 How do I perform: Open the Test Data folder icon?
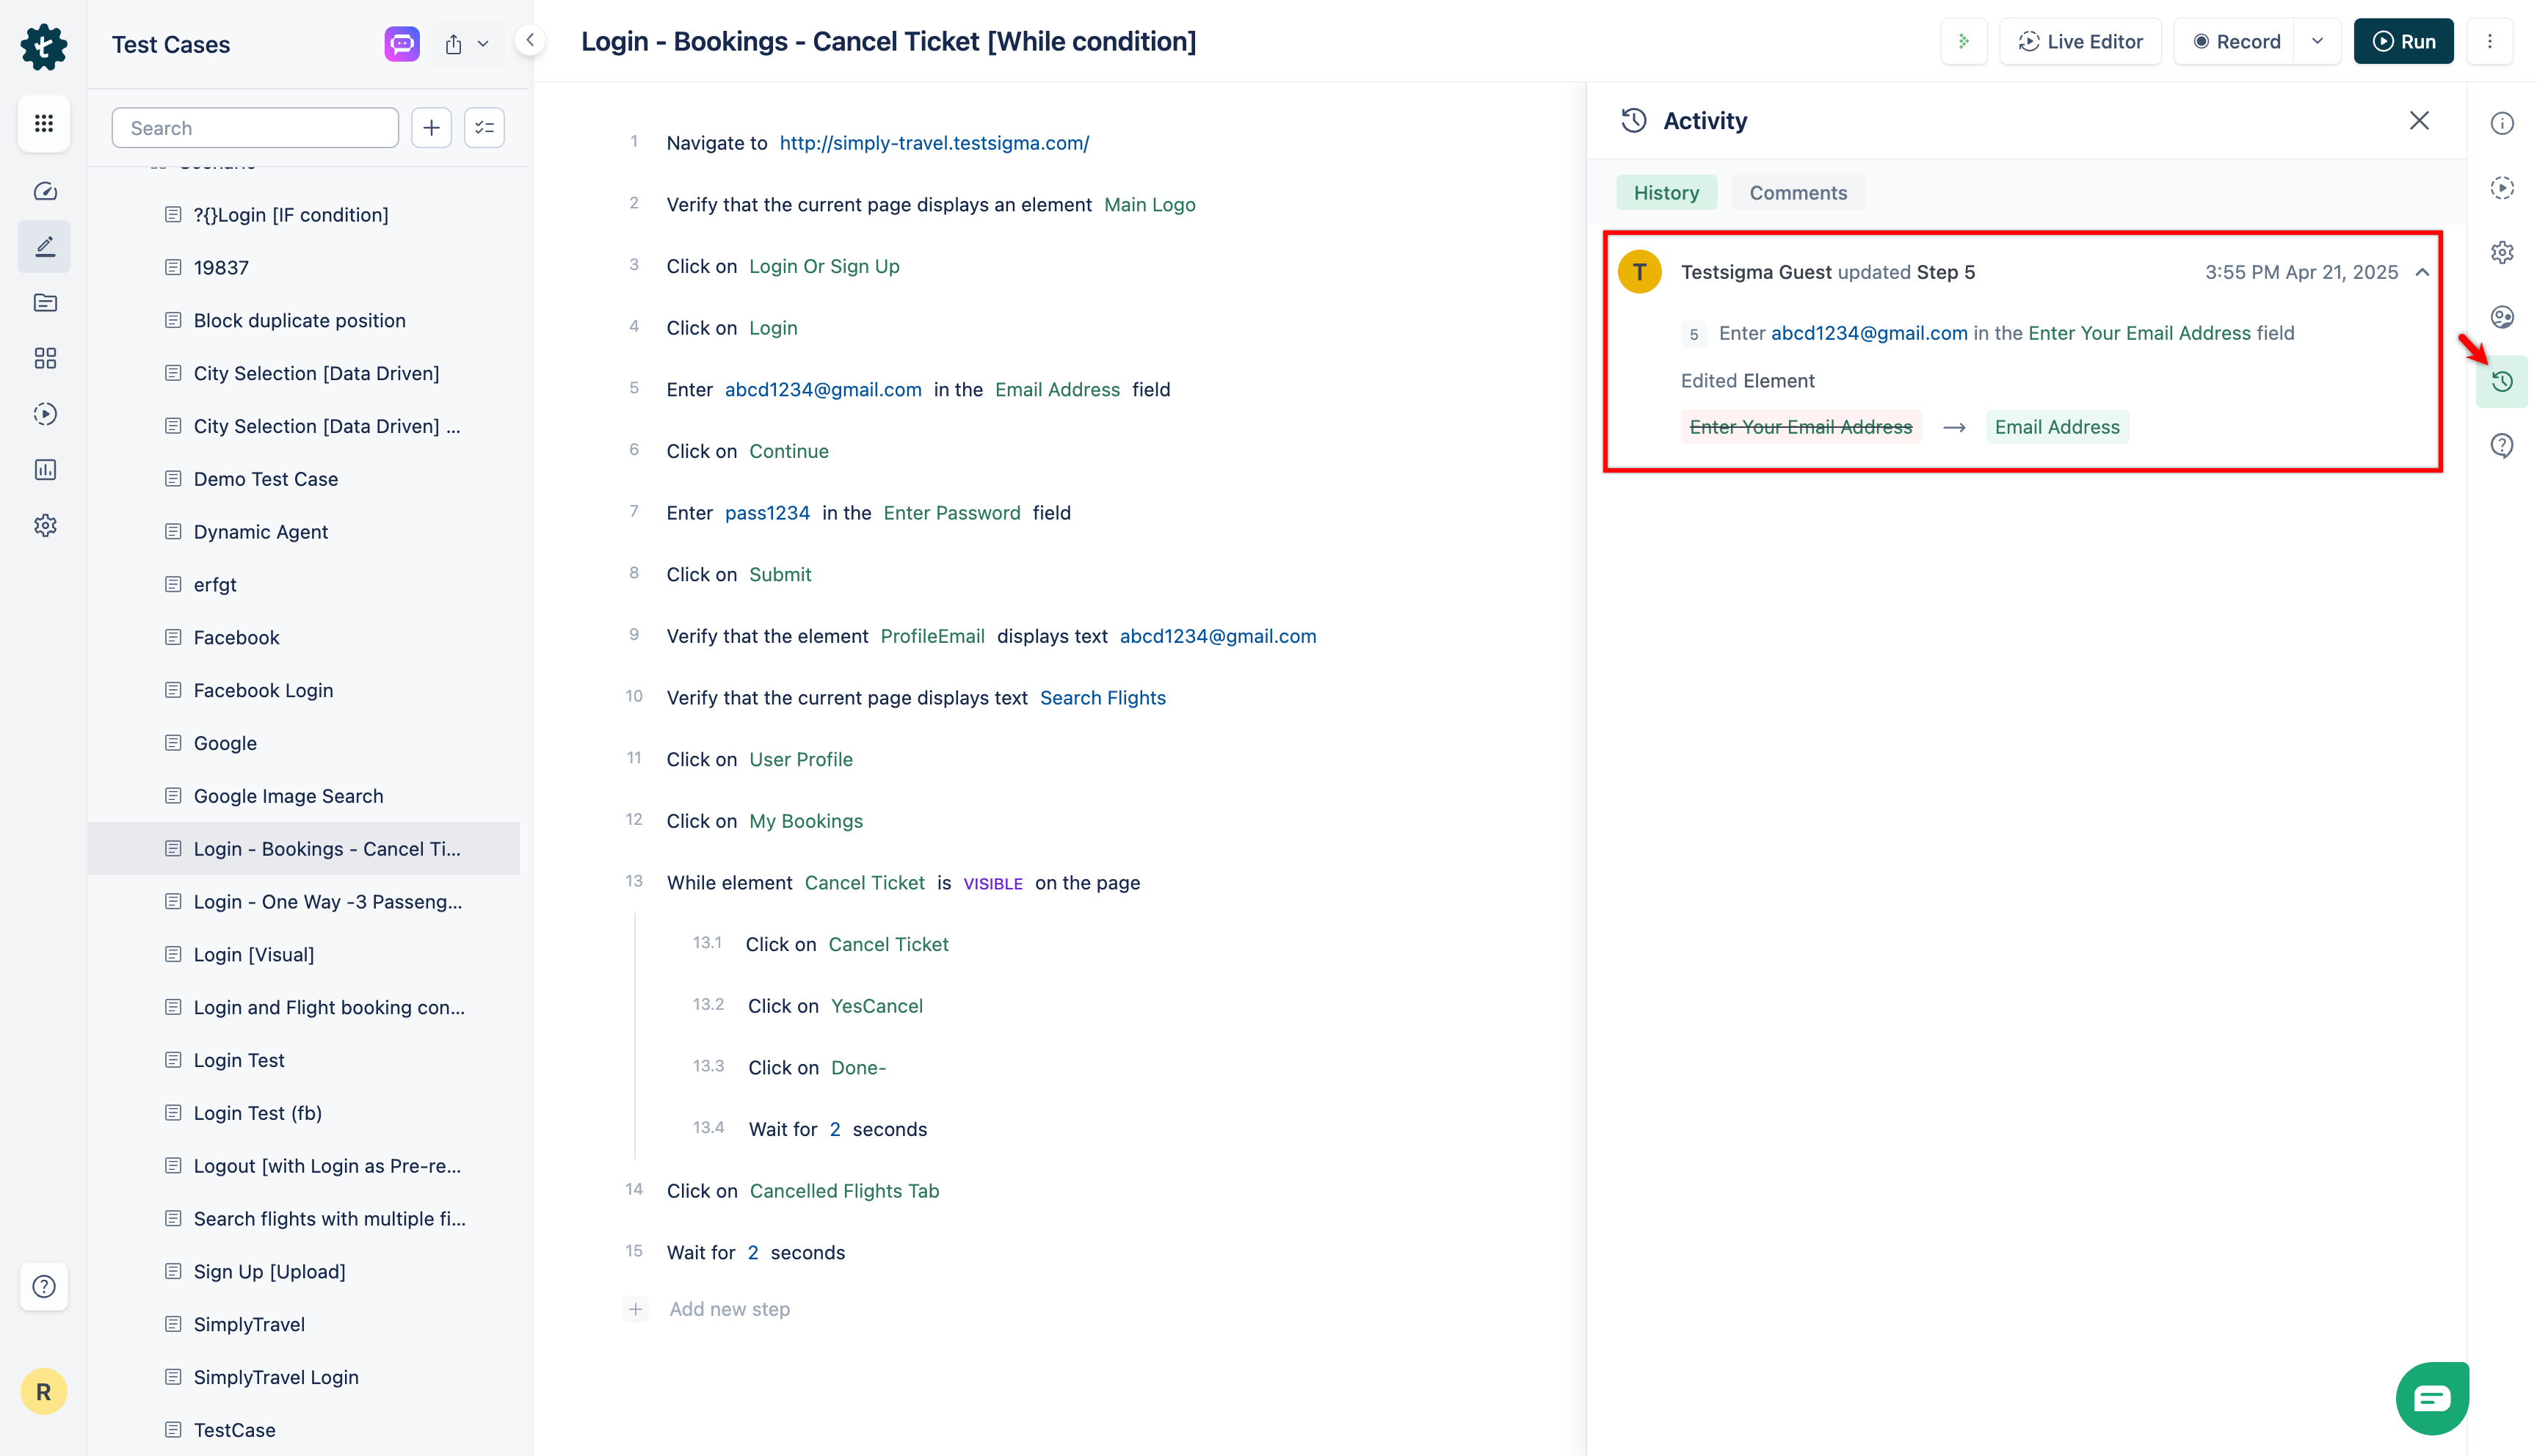click(44, 302)
